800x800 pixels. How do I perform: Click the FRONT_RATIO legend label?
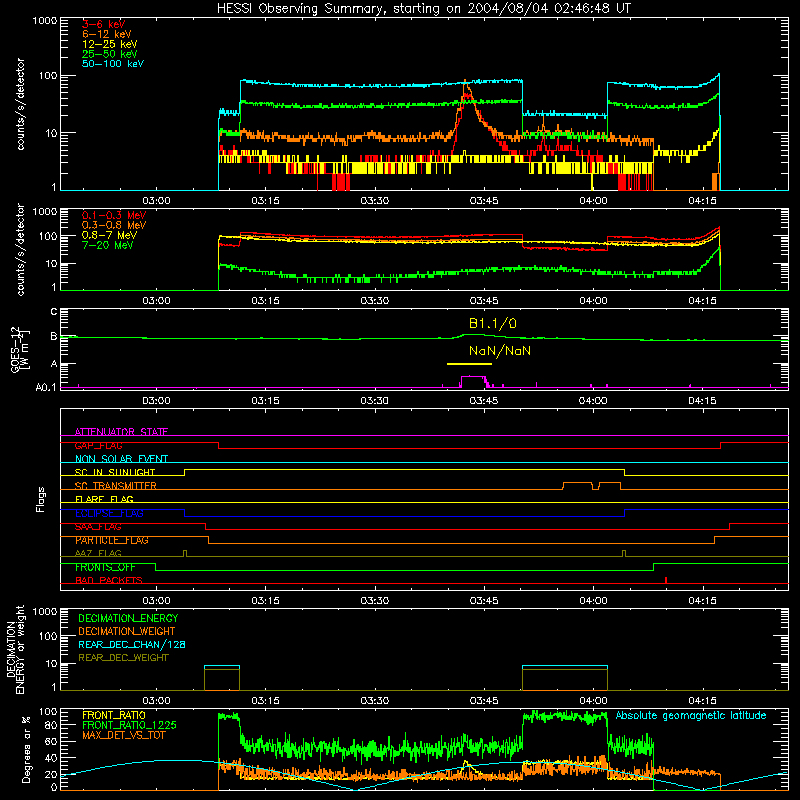tap(113, 715)
